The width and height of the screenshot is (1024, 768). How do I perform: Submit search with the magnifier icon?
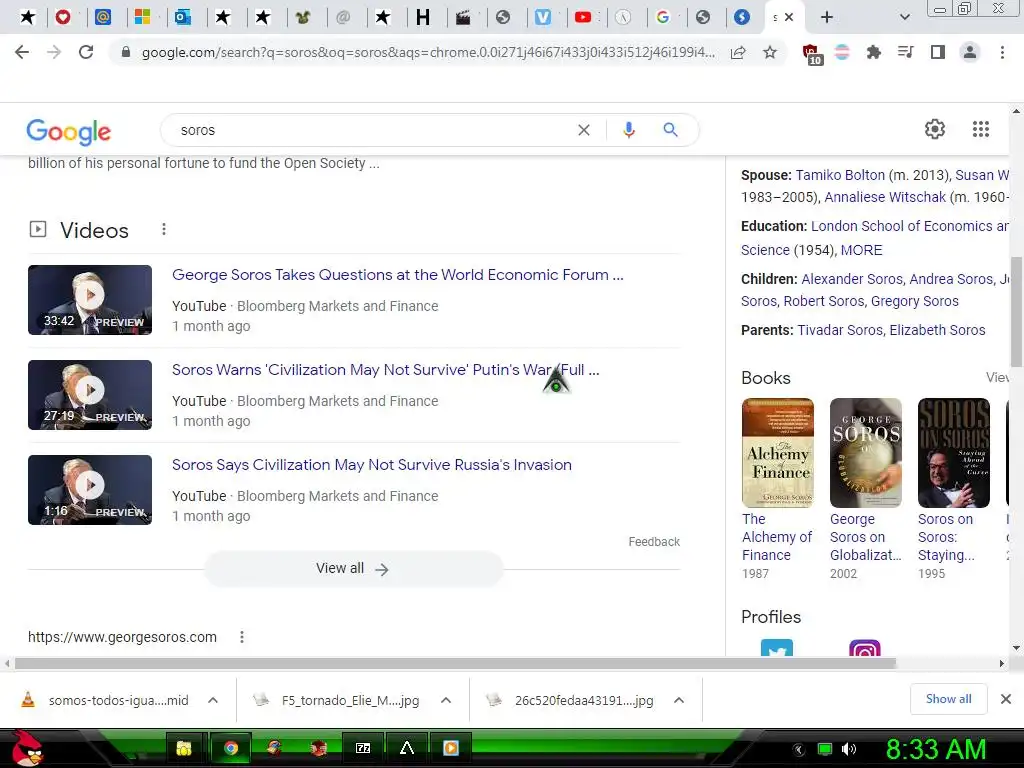click(x=670, y=130)
